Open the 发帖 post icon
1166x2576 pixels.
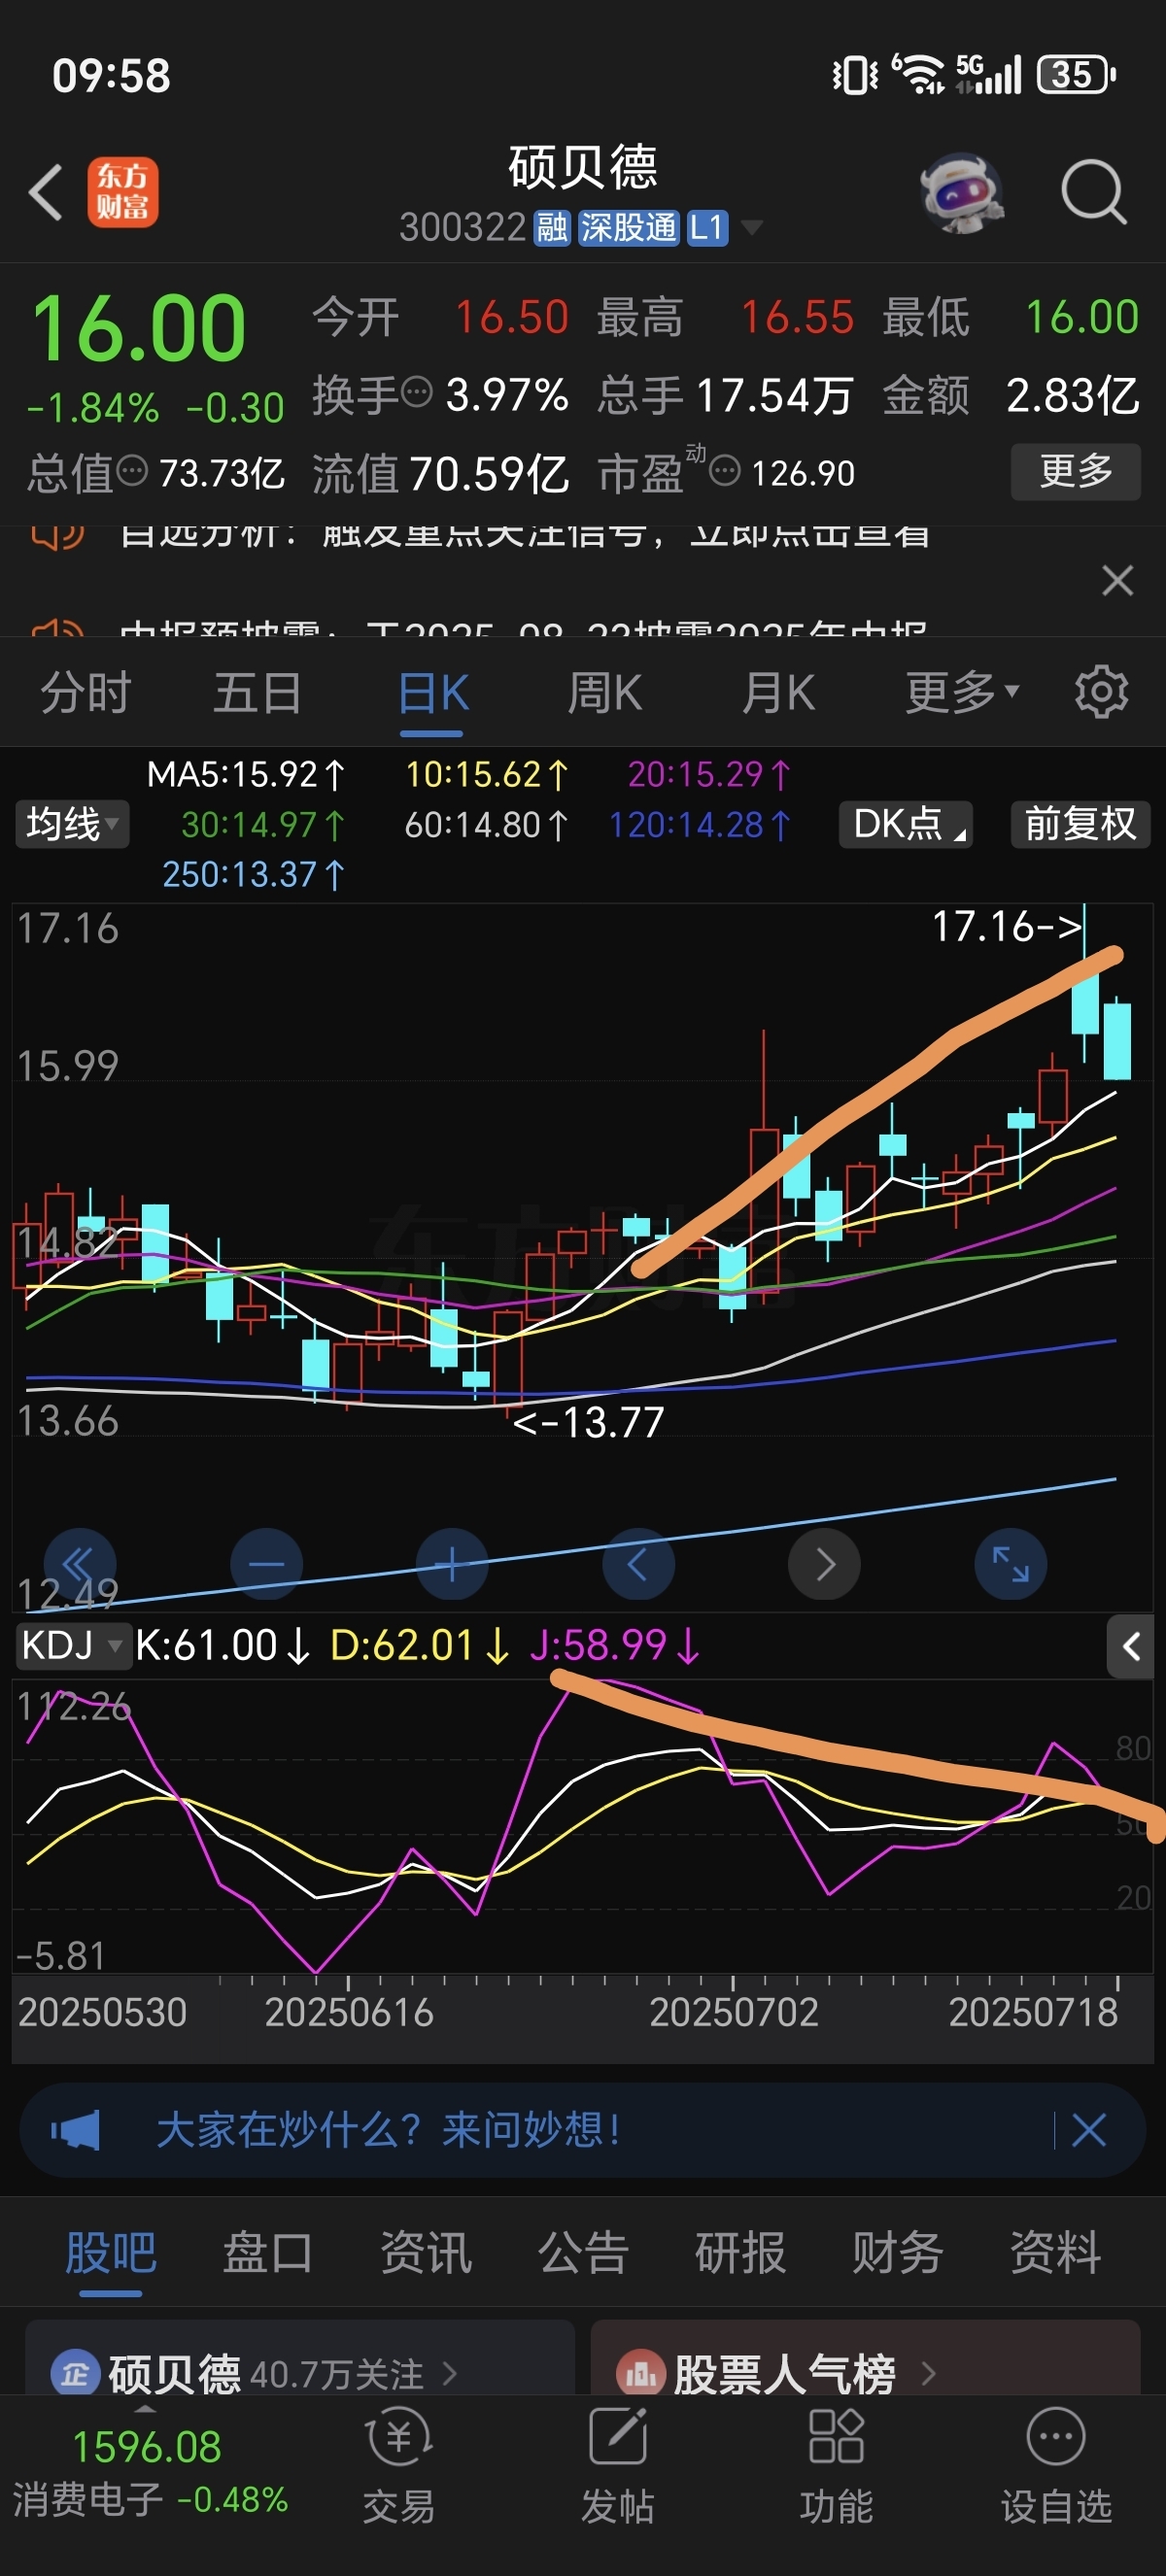click(618, 2465)
